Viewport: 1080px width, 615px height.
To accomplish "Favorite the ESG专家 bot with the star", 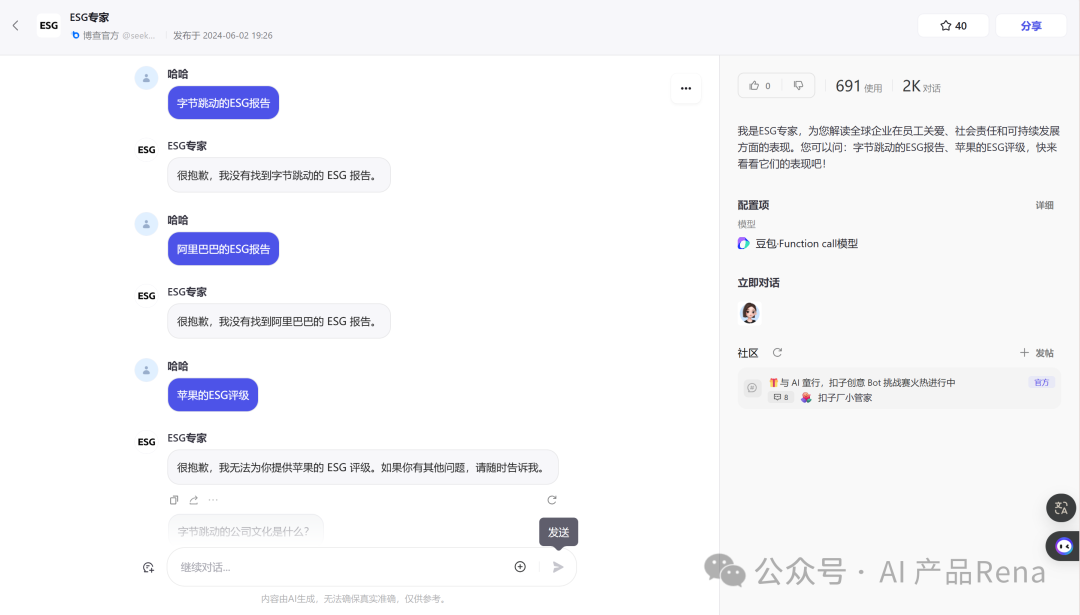I will click(951, 24).
